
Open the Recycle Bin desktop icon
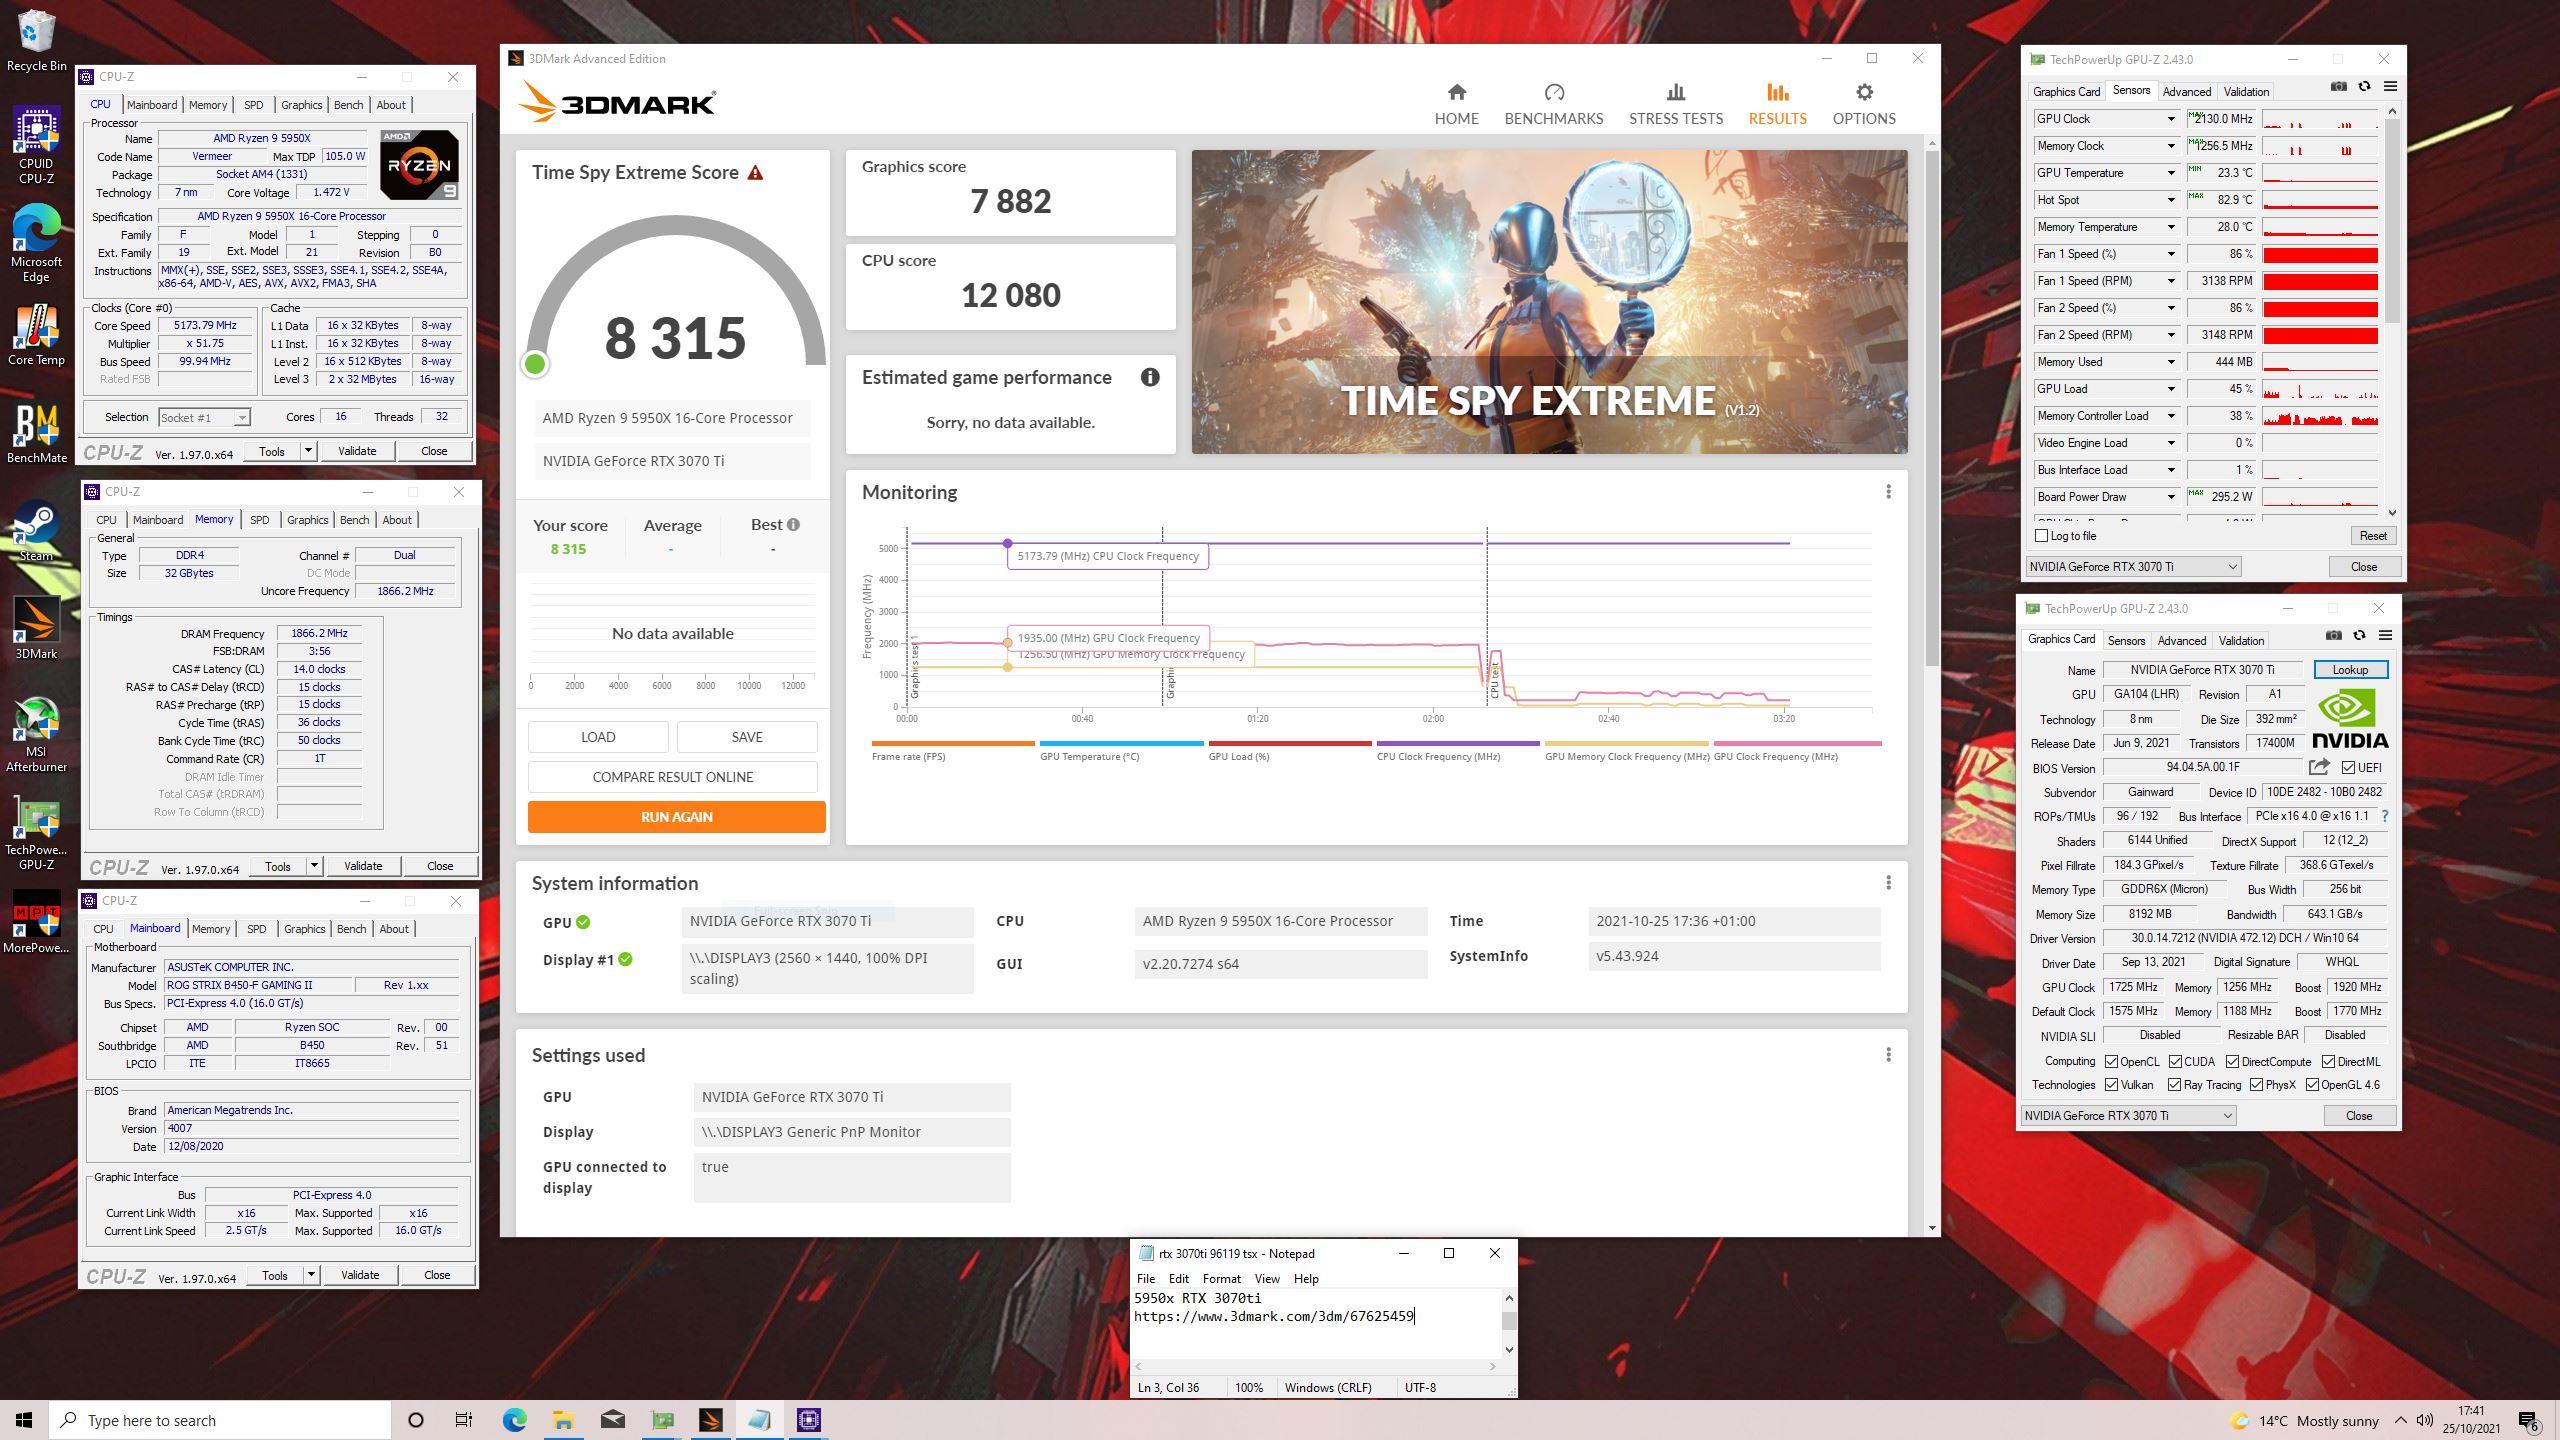click(x=36, y=40)
